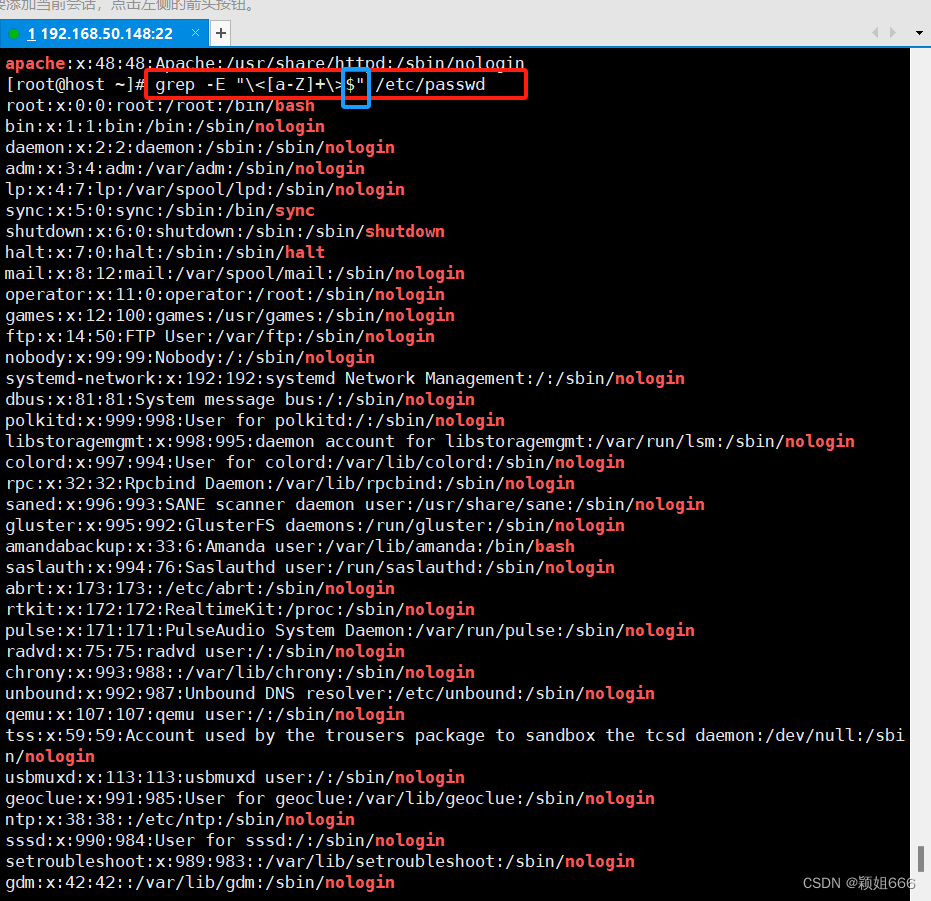The image size is (931, 901).
Task: Click the adm:x:3:4 output line
Action: pyautogui.click(x=185, y=169)
